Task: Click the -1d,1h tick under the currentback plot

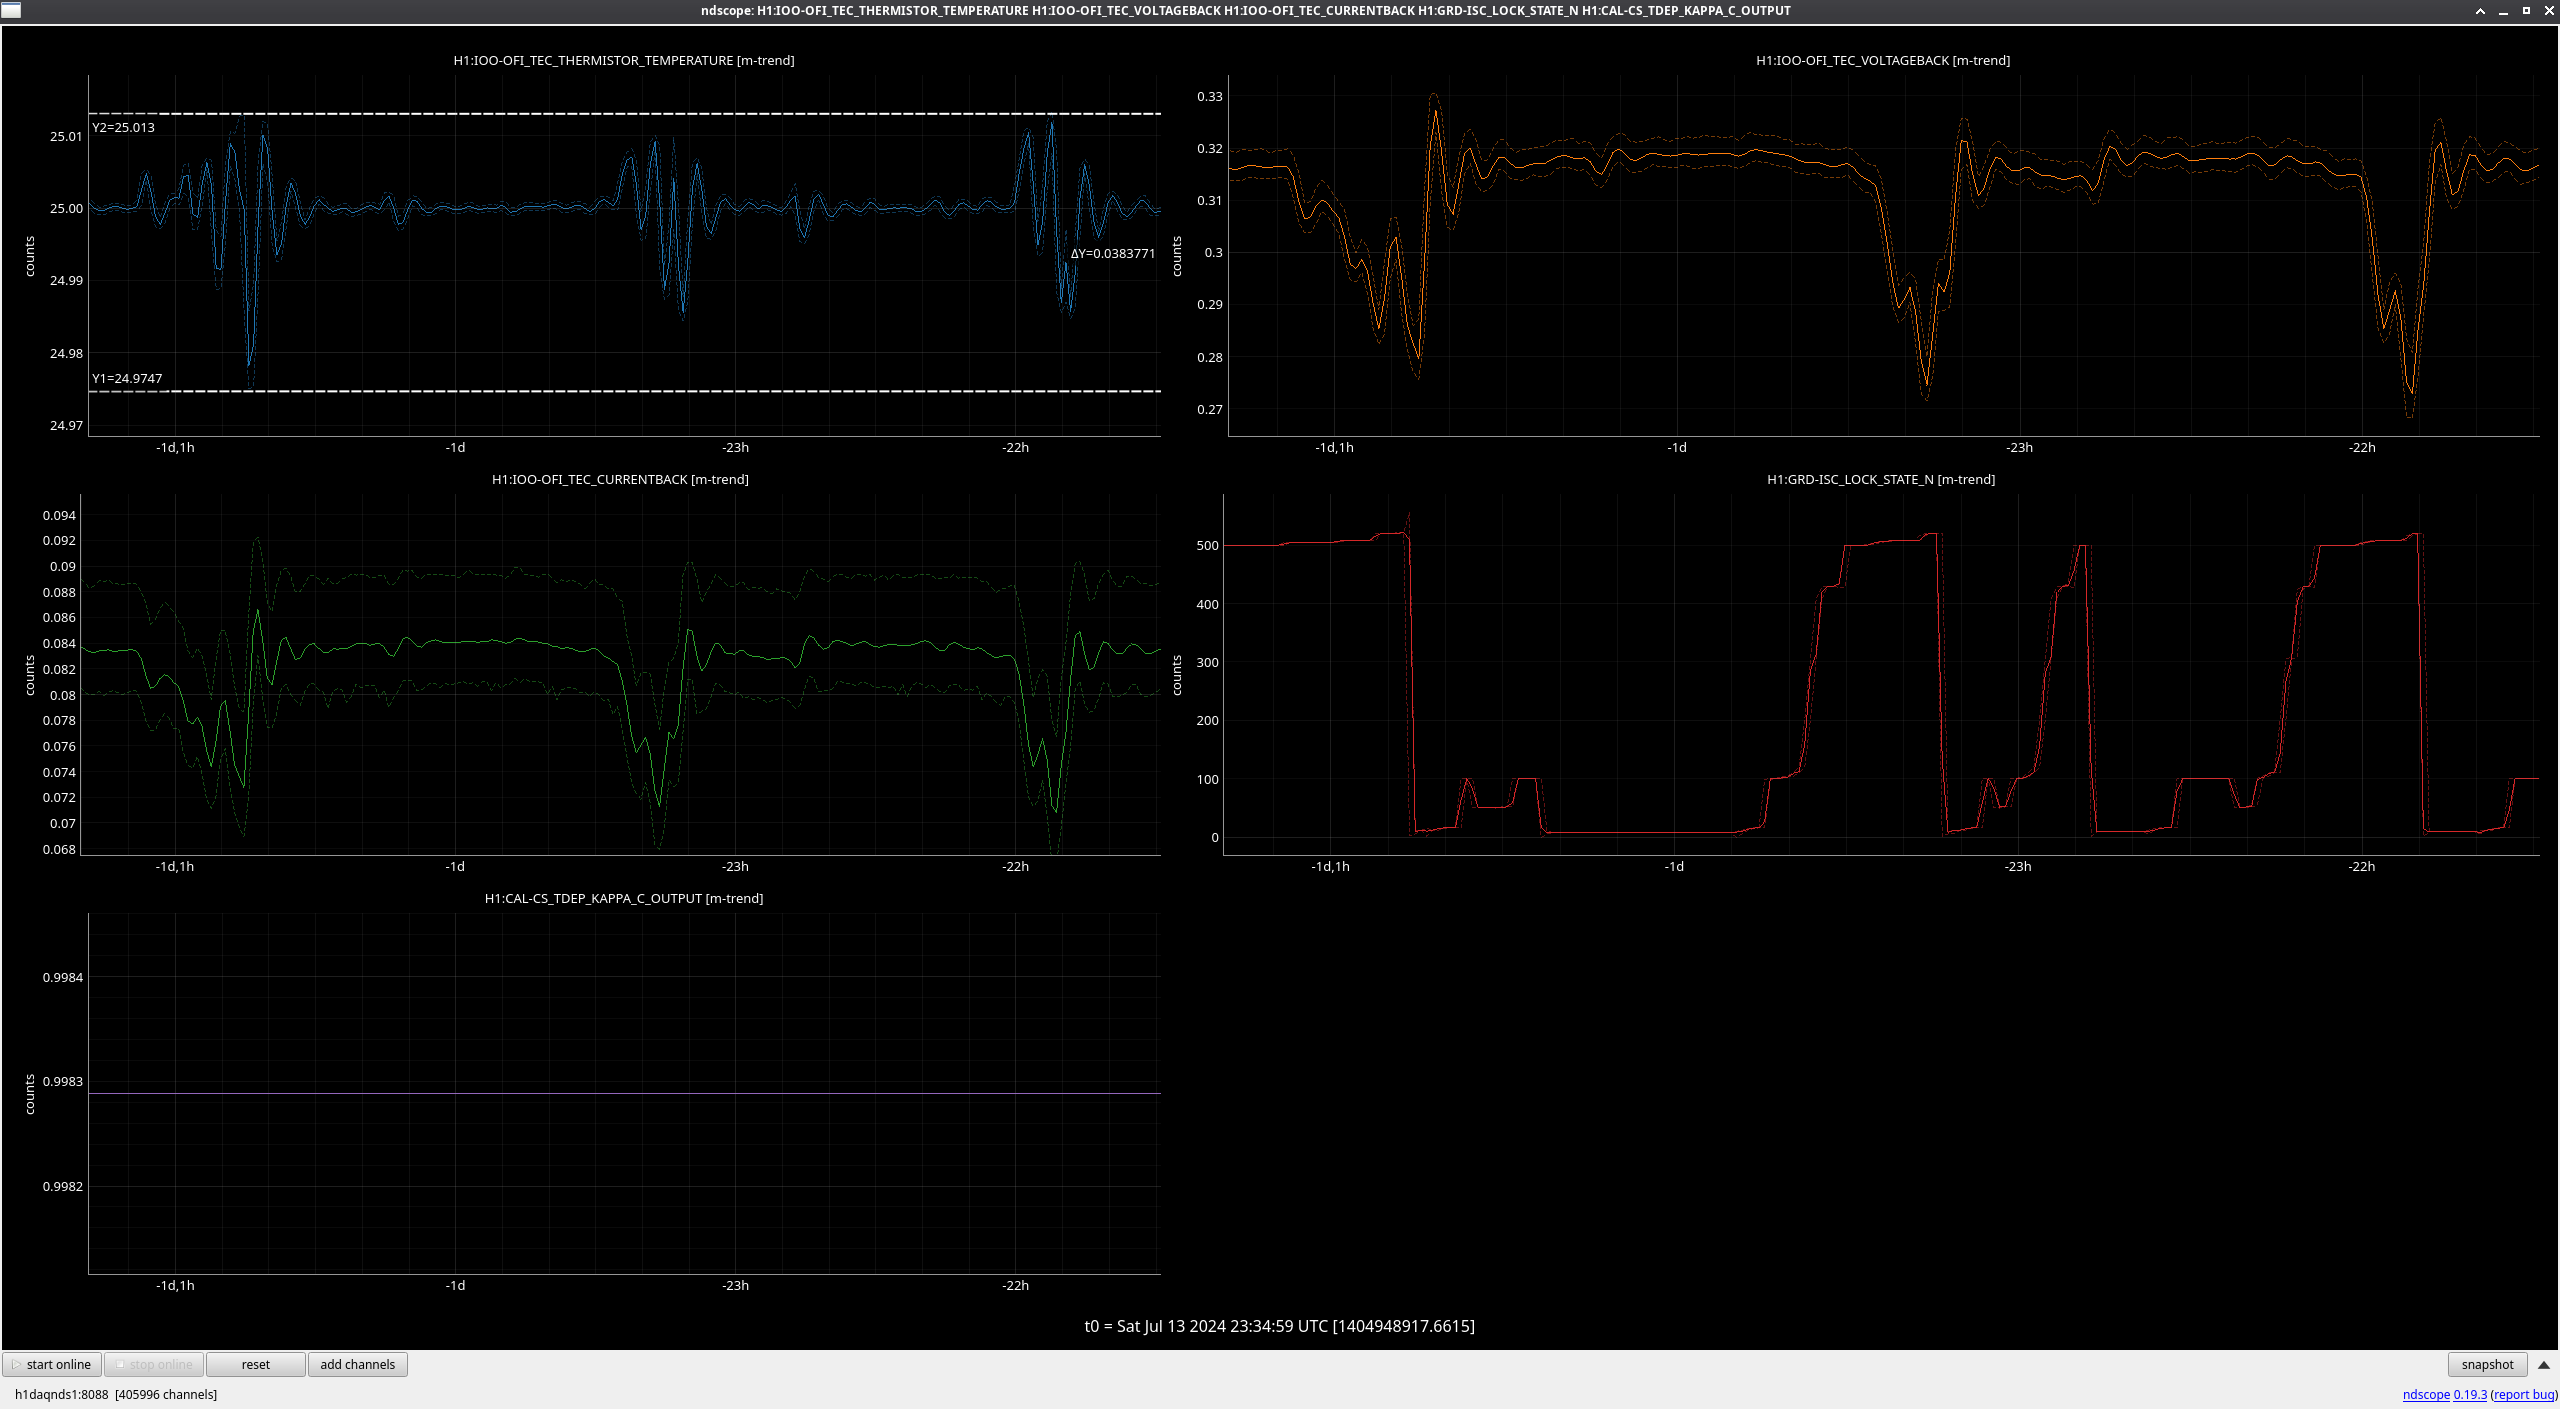Action: point(175,867)
